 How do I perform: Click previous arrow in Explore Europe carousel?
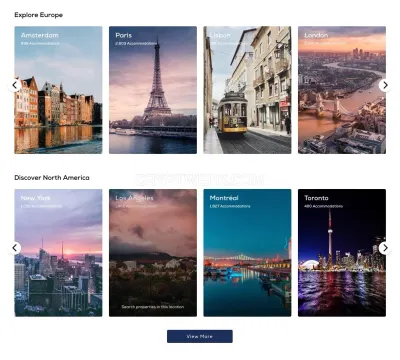point(15,85)
